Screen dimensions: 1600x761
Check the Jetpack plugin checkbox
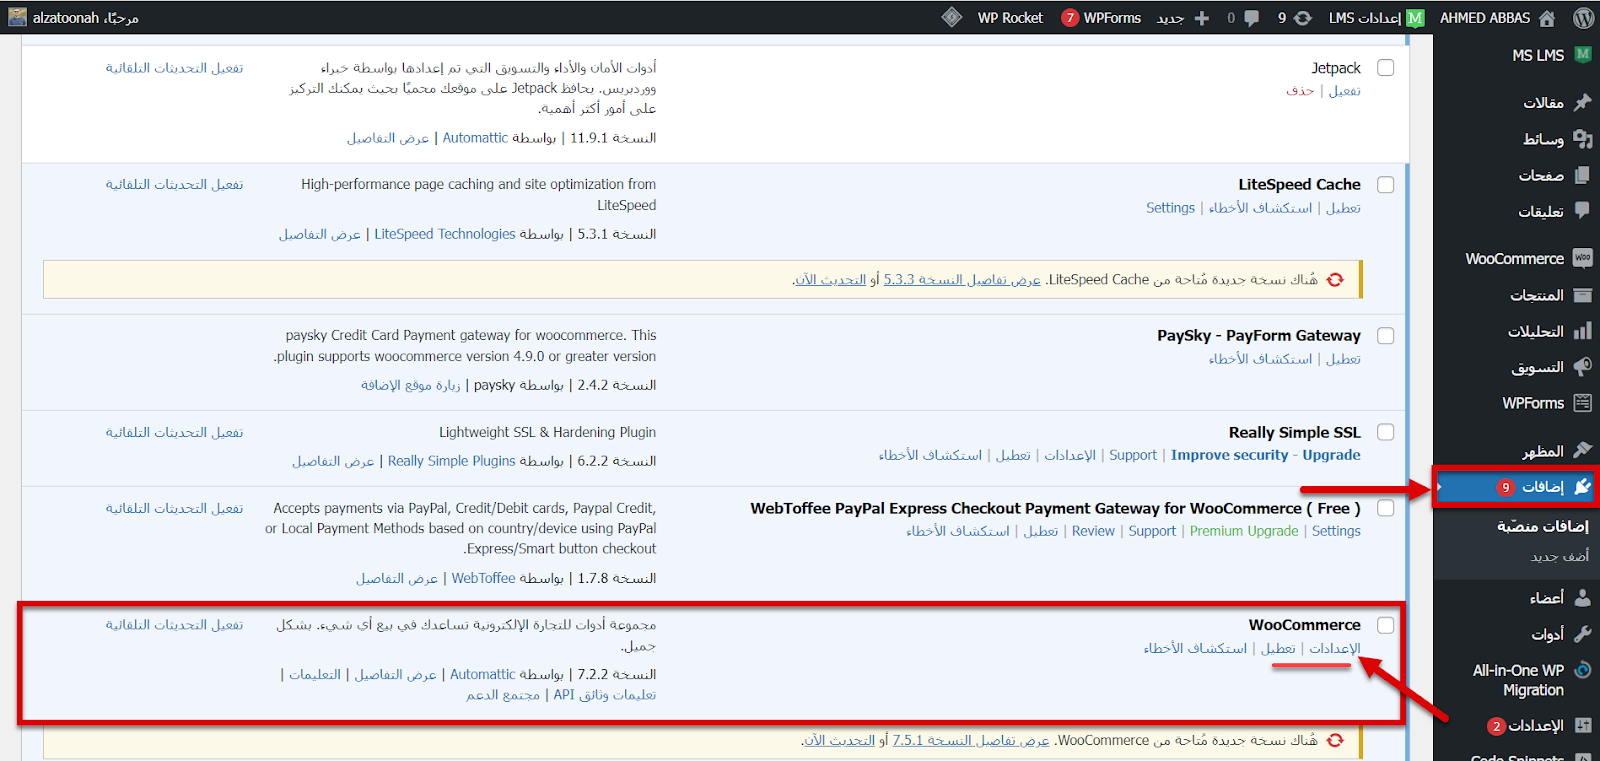coord(1385,68)
